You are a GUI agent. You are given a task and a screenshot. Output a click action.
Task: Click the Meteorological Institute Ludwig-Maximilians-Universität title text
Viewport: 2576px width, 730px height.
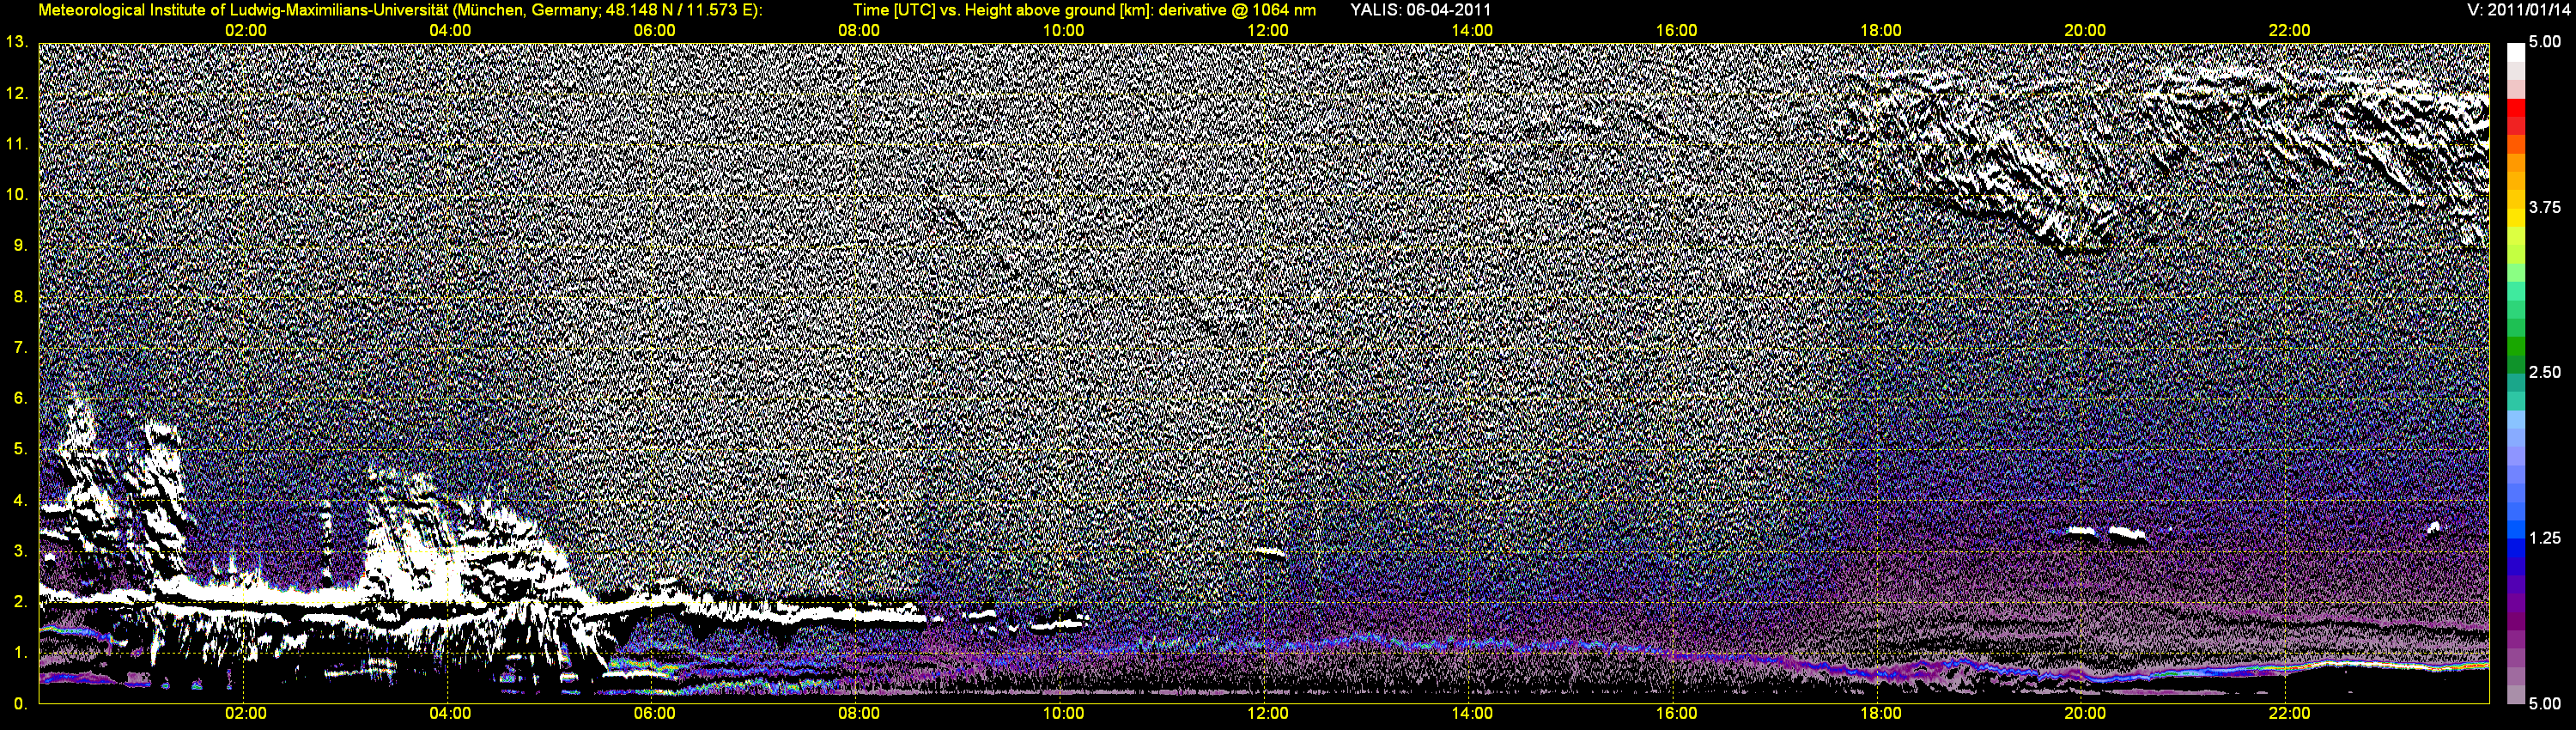pos(400,10)
